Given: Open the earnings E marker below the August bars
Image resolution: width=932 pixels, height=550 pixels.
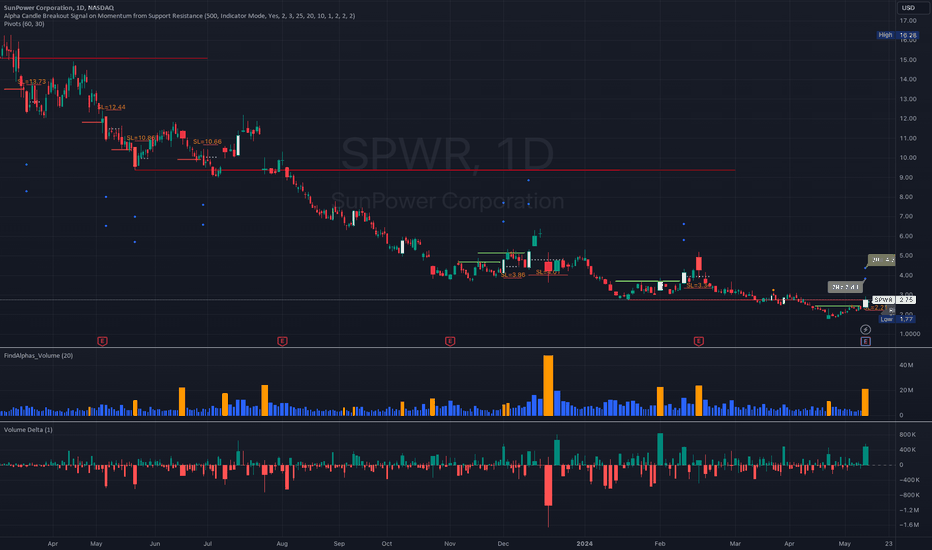Looking at the screenshot, I should point(282,341).
